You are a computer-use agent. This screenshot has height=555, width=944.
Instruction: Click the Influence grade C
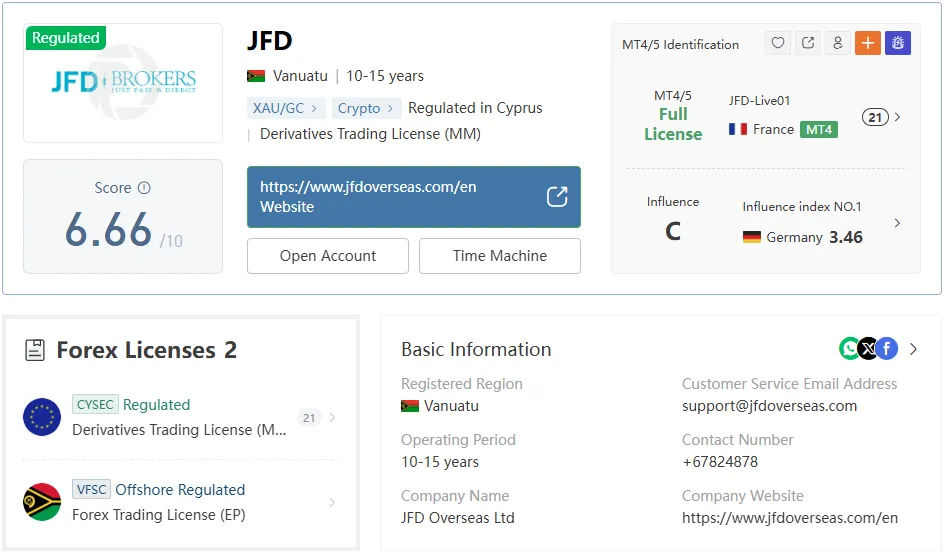[x=673, y=231]
